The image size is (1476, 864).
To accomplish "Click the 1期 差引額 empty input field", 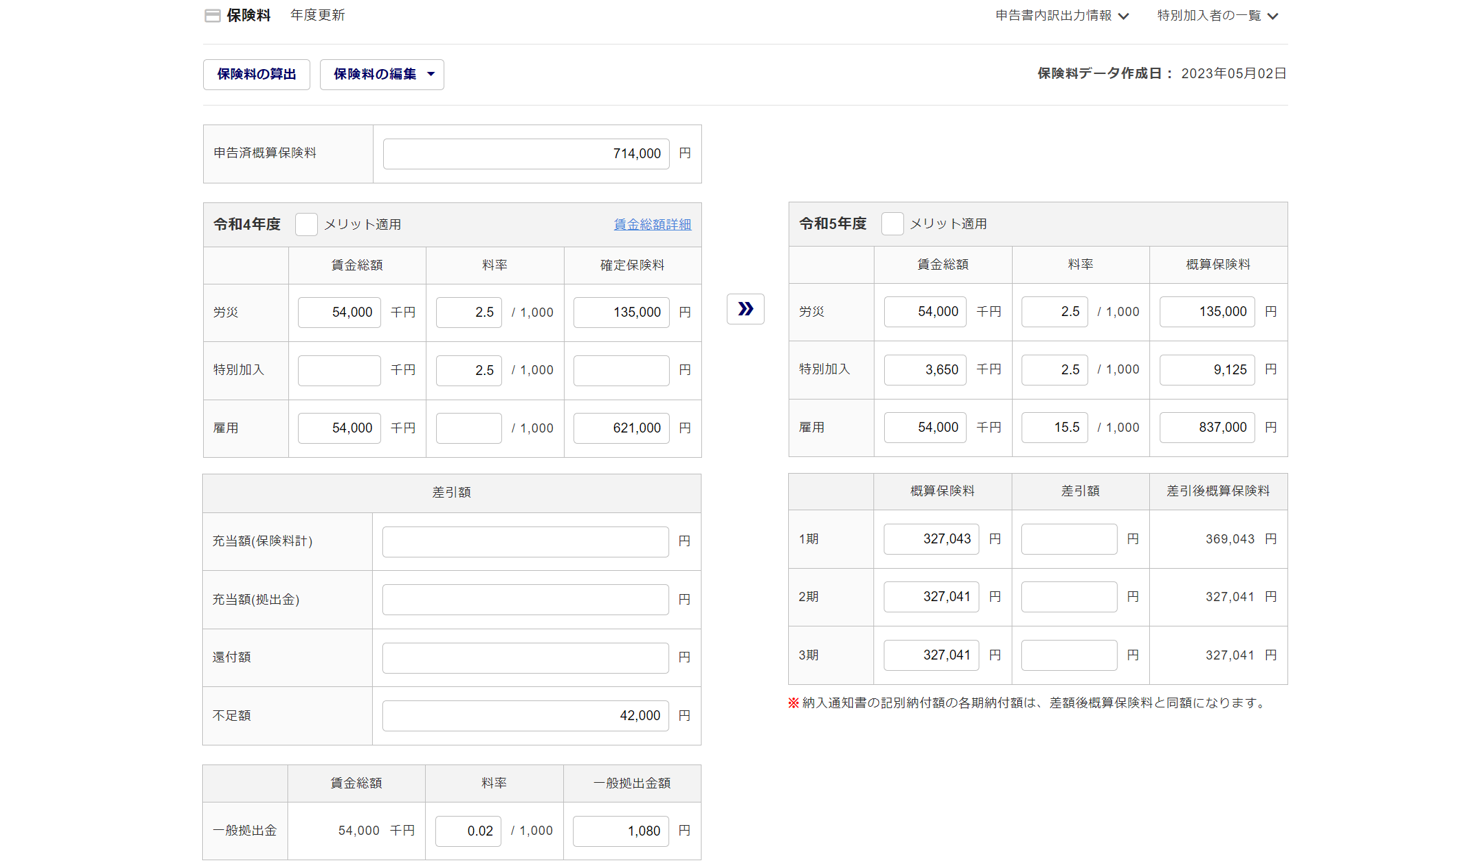I will [x=1068, y=539].
